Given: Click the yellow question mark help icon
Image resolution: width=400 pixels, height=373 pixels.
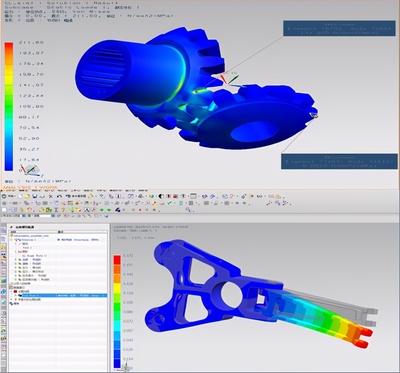Looking at the screenshot, I should (63, 210).
